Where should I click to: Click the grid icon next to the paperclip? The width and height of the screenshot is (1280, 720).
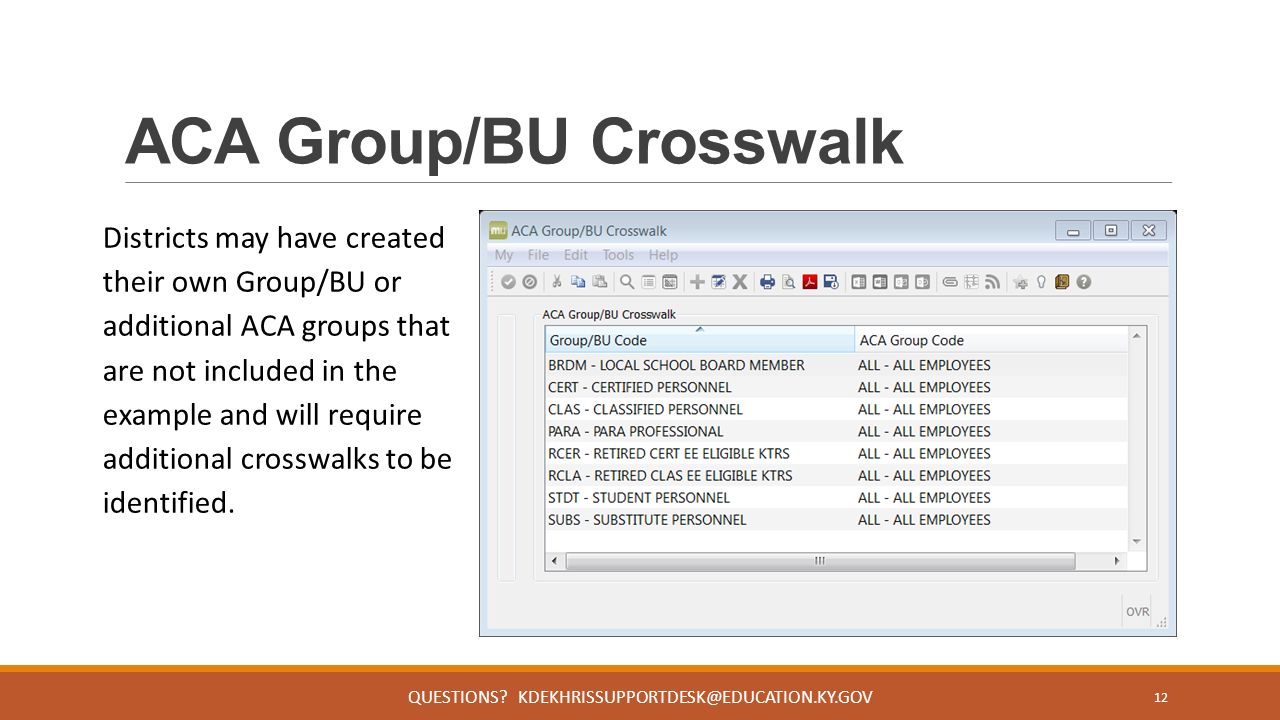coord(972,282)
